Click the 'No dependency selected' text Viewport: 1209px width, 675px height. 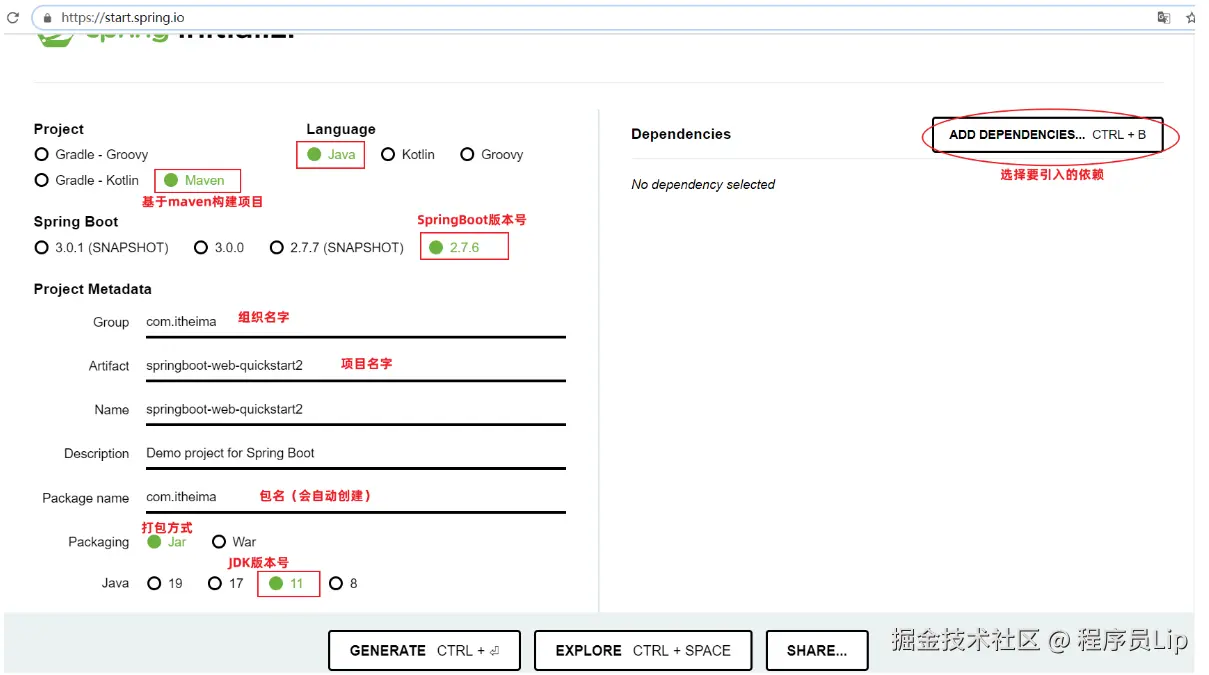coord(703,184)
